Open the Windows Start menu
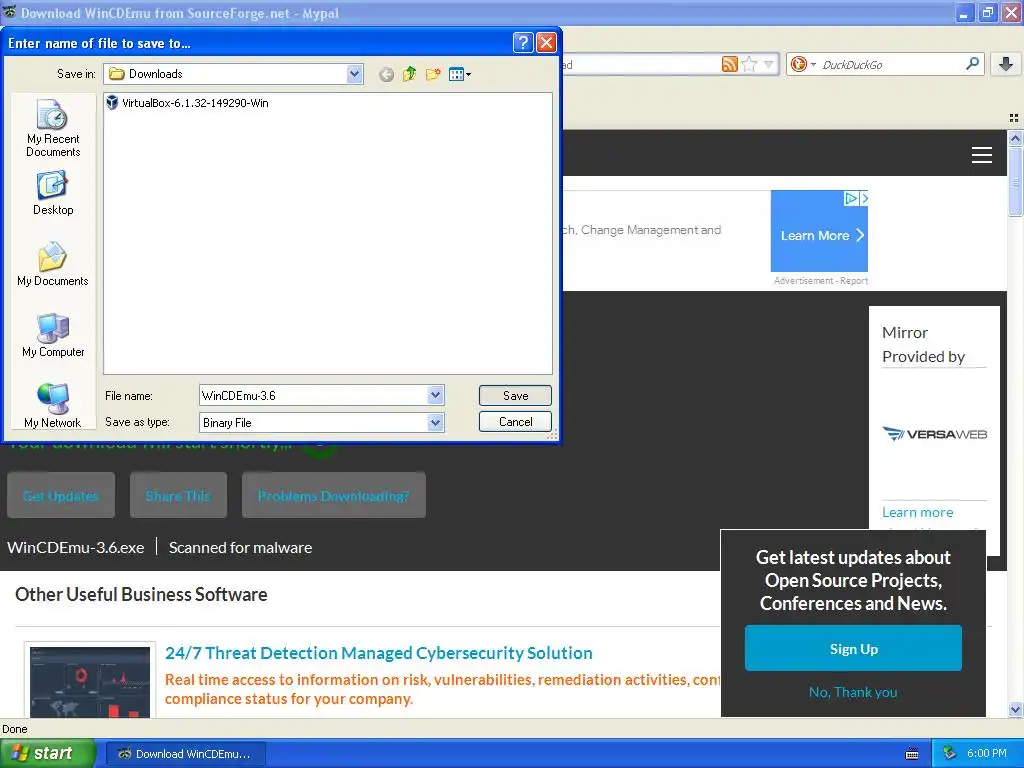 click(48, 754)
